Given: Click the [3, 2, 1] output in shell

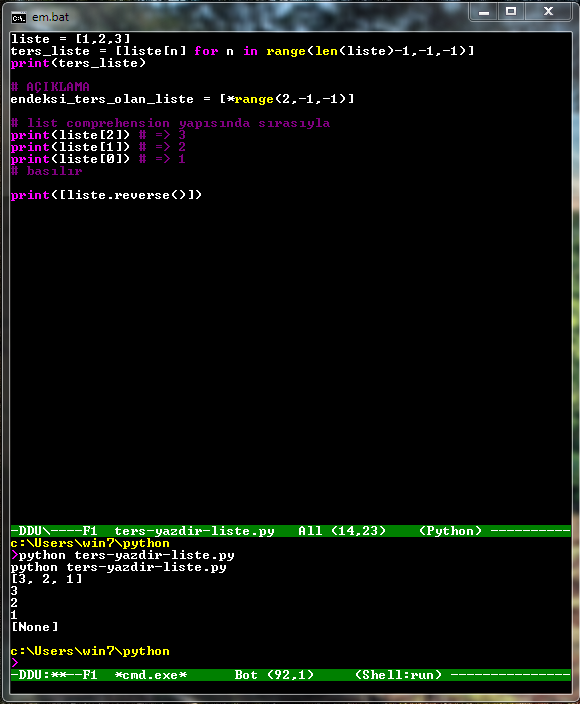Looking at the screenshot, I should click(47, 579).
